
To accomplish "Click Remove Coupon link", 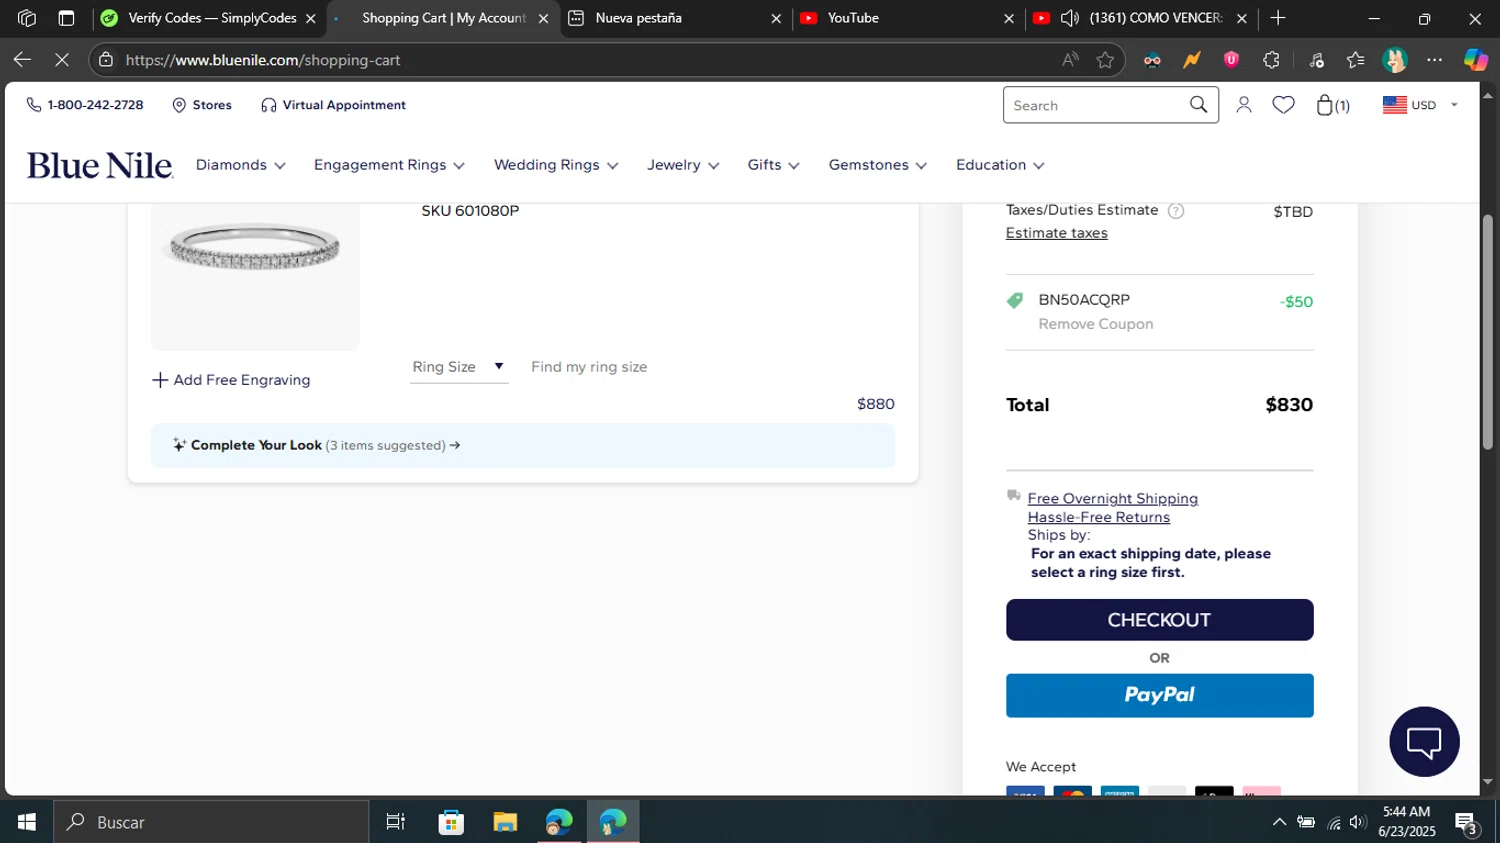I will [x=1095, y=324].
